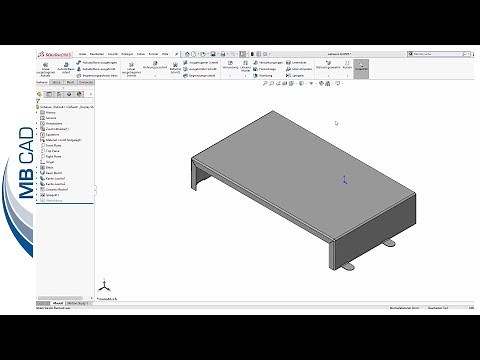Toggle the Instant3D button
This screenshot has height=360, width=480.
[x=361, y=69]
